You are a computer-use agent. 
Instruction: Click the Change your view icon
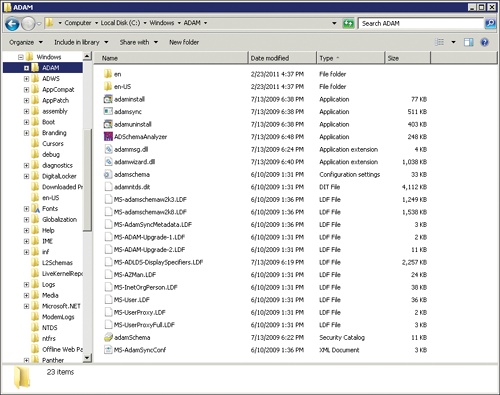tap(440, 42)
